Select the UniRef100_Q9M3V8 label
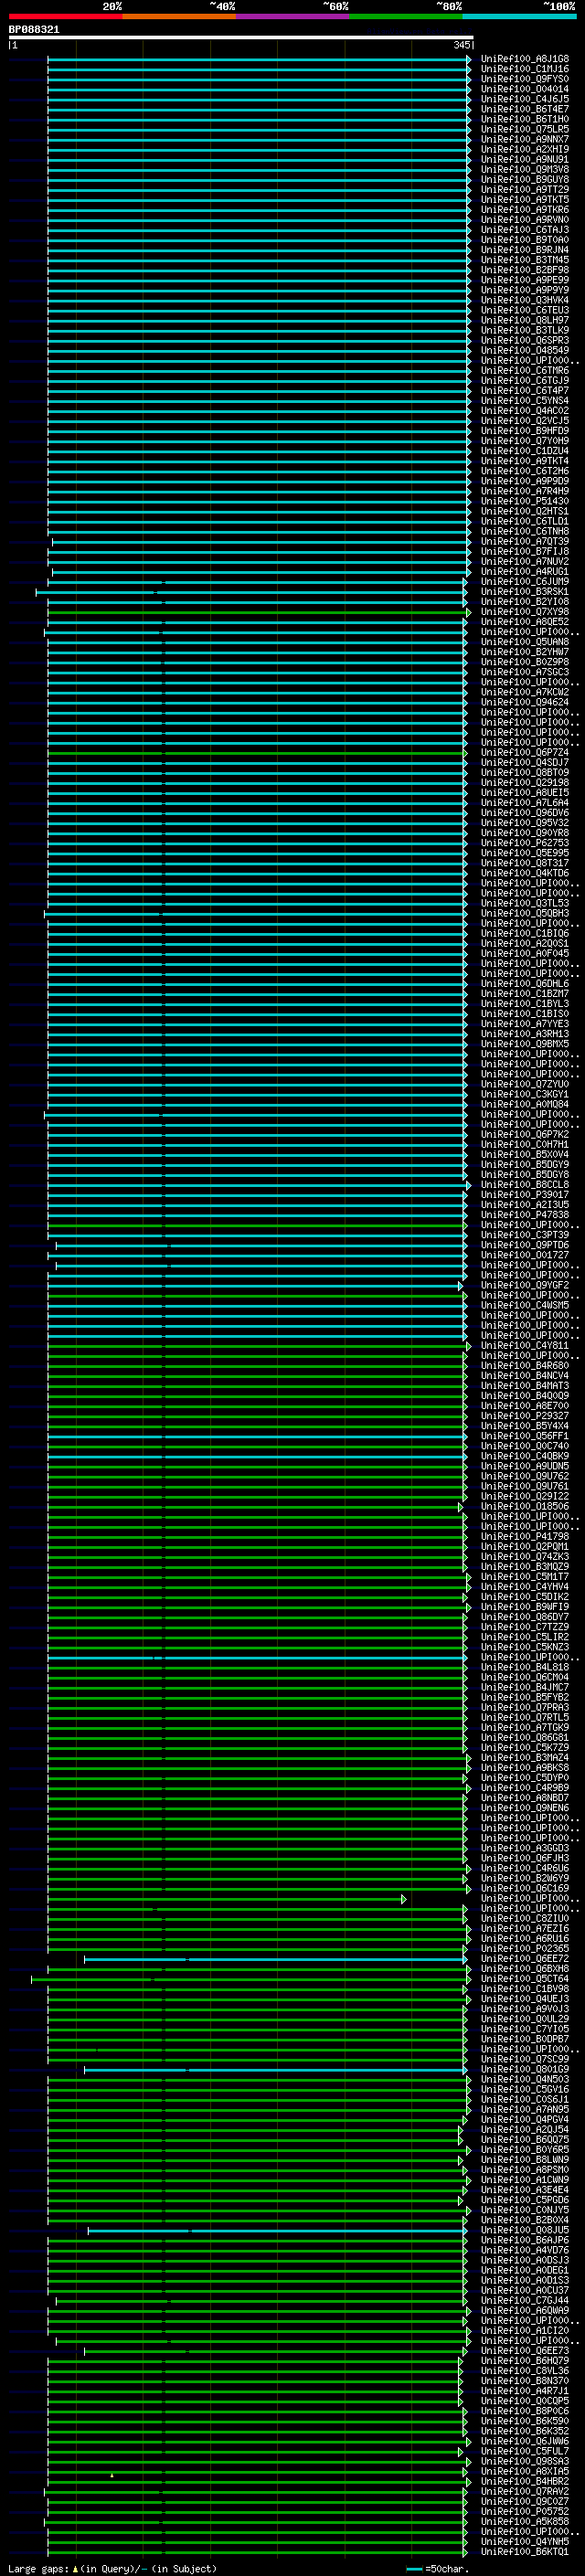 [525, 170]
